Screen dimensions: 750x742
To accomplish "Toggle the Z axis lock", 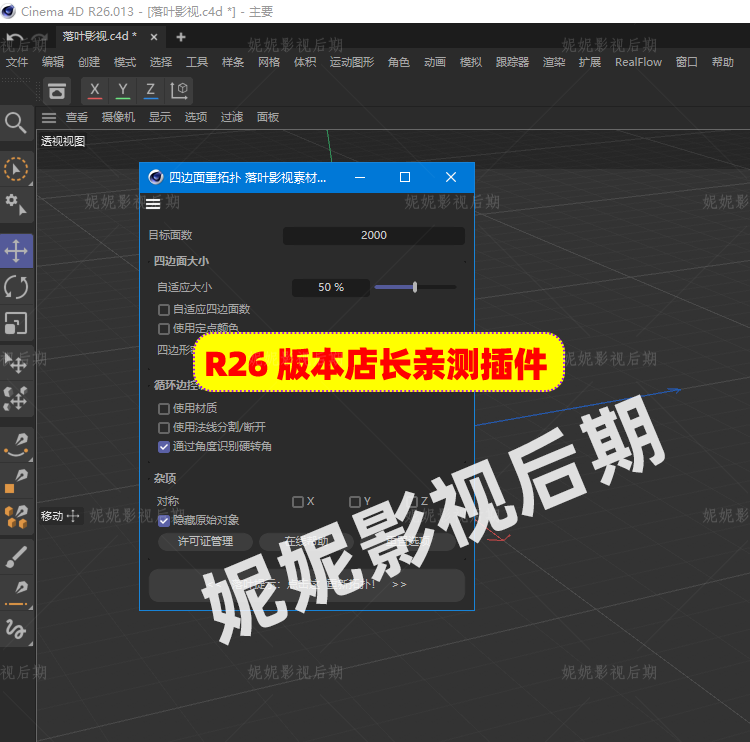I will pos(151,90).
